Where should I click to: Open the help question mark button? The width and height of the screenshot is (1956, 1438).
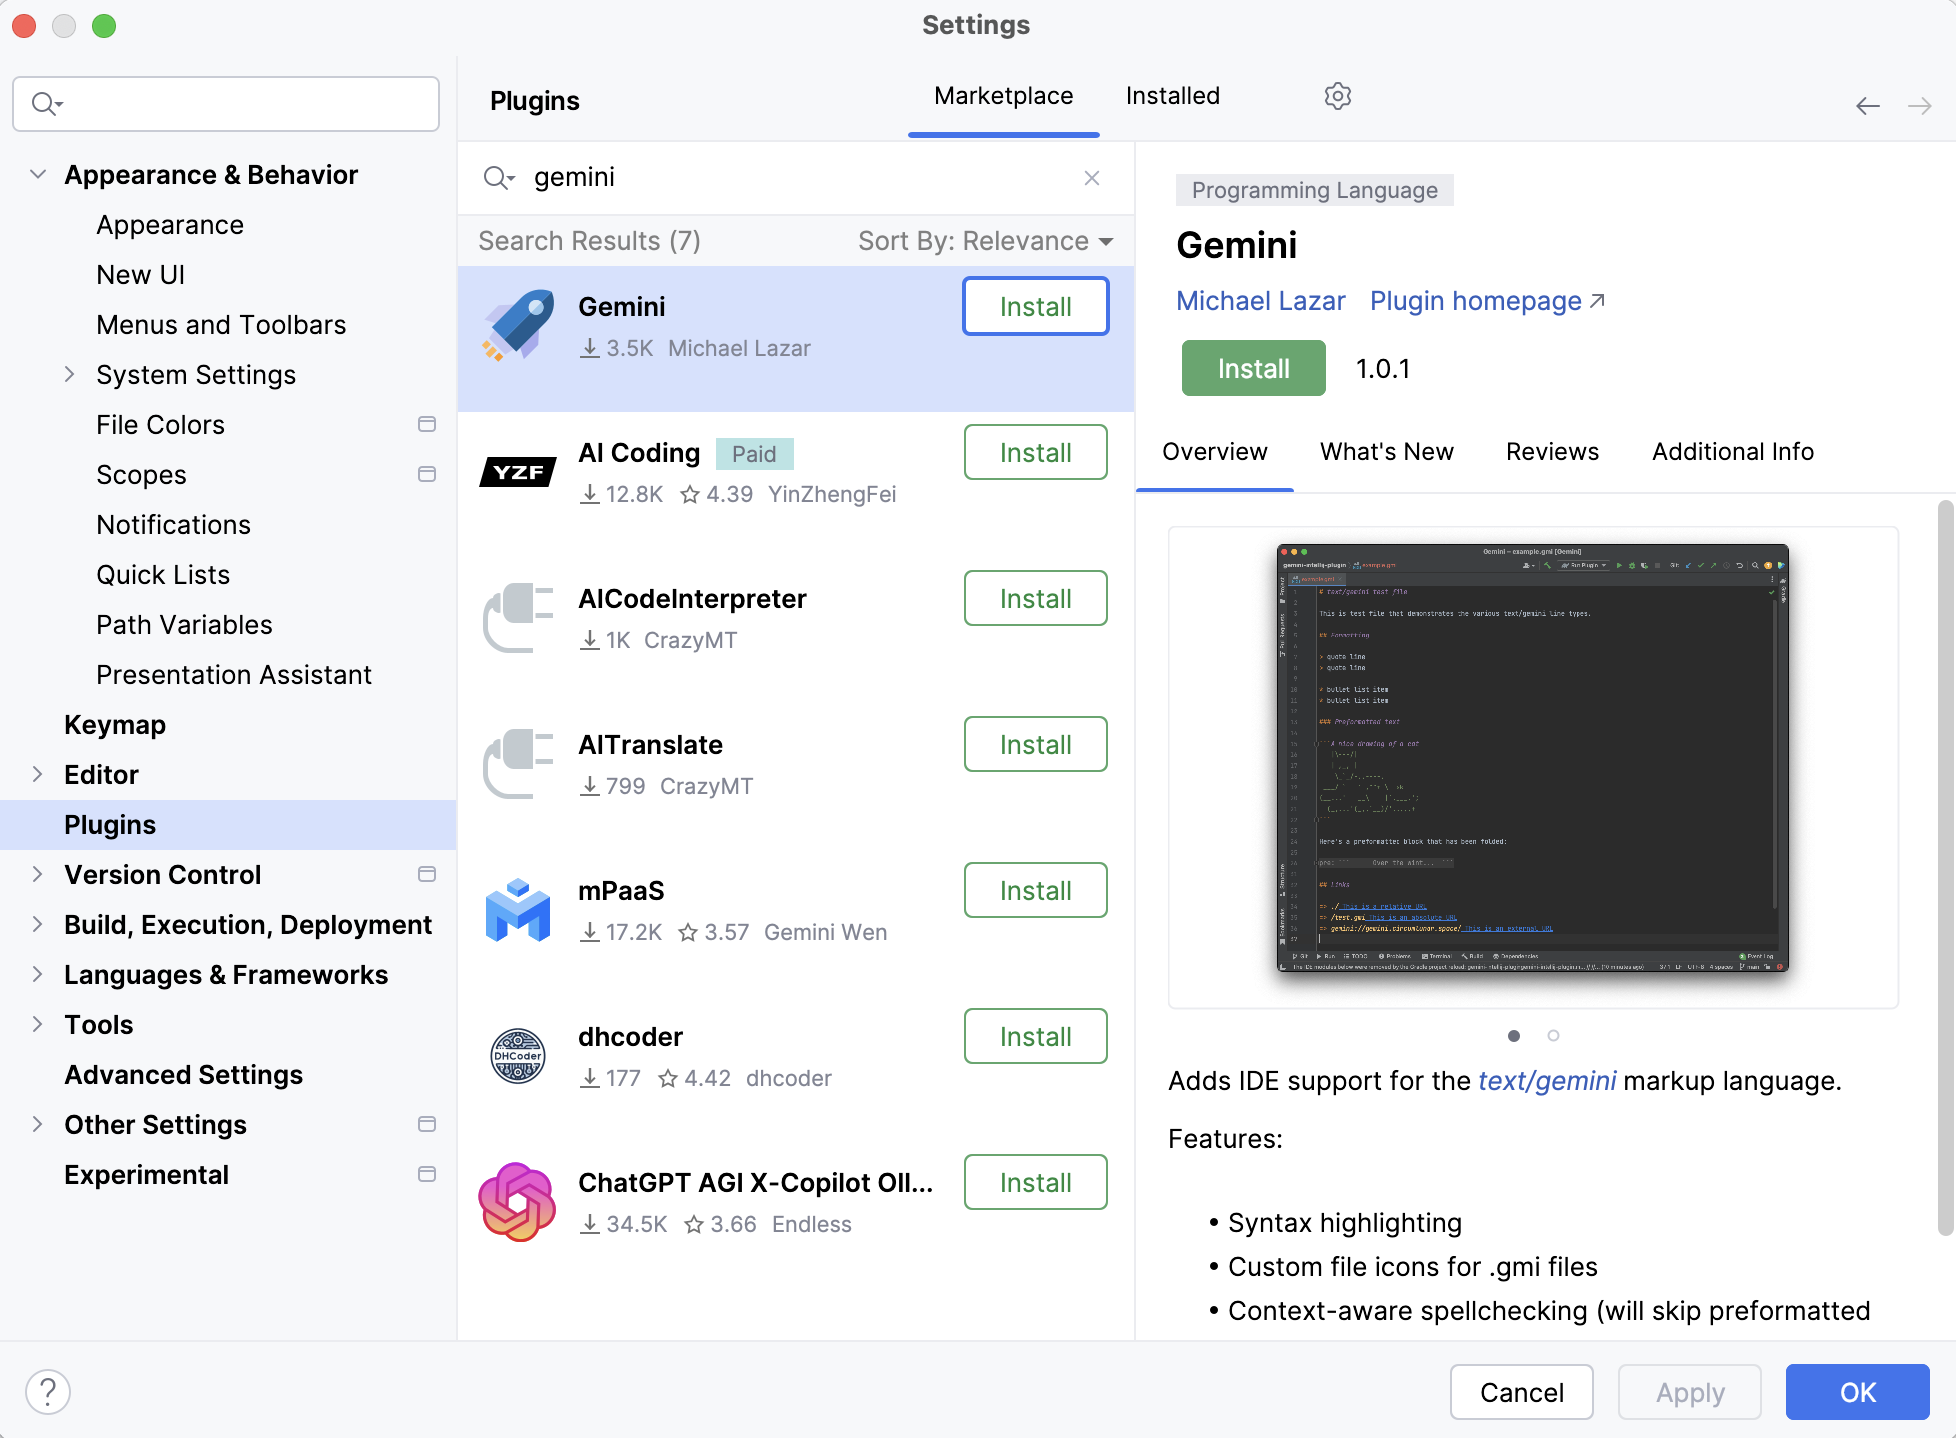click(48, 1391)
